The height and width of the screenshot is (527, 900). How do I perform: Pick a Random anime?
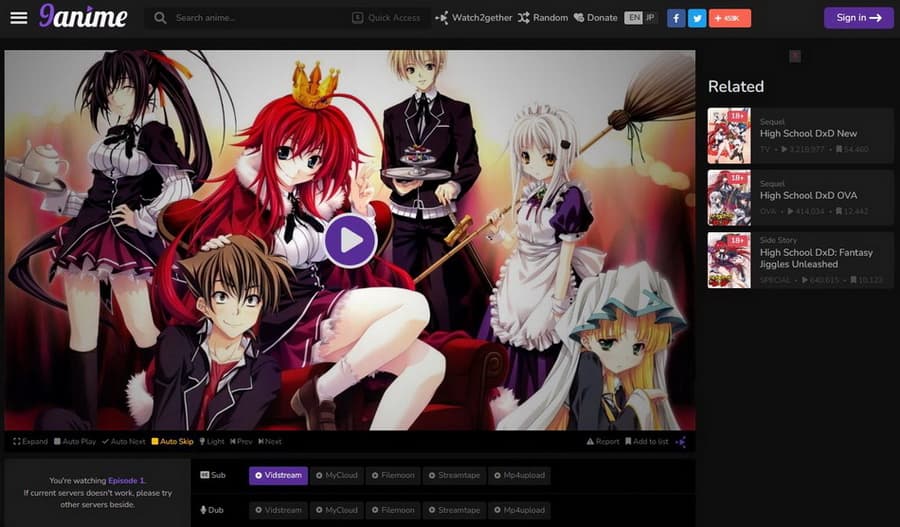click(542, 18)
